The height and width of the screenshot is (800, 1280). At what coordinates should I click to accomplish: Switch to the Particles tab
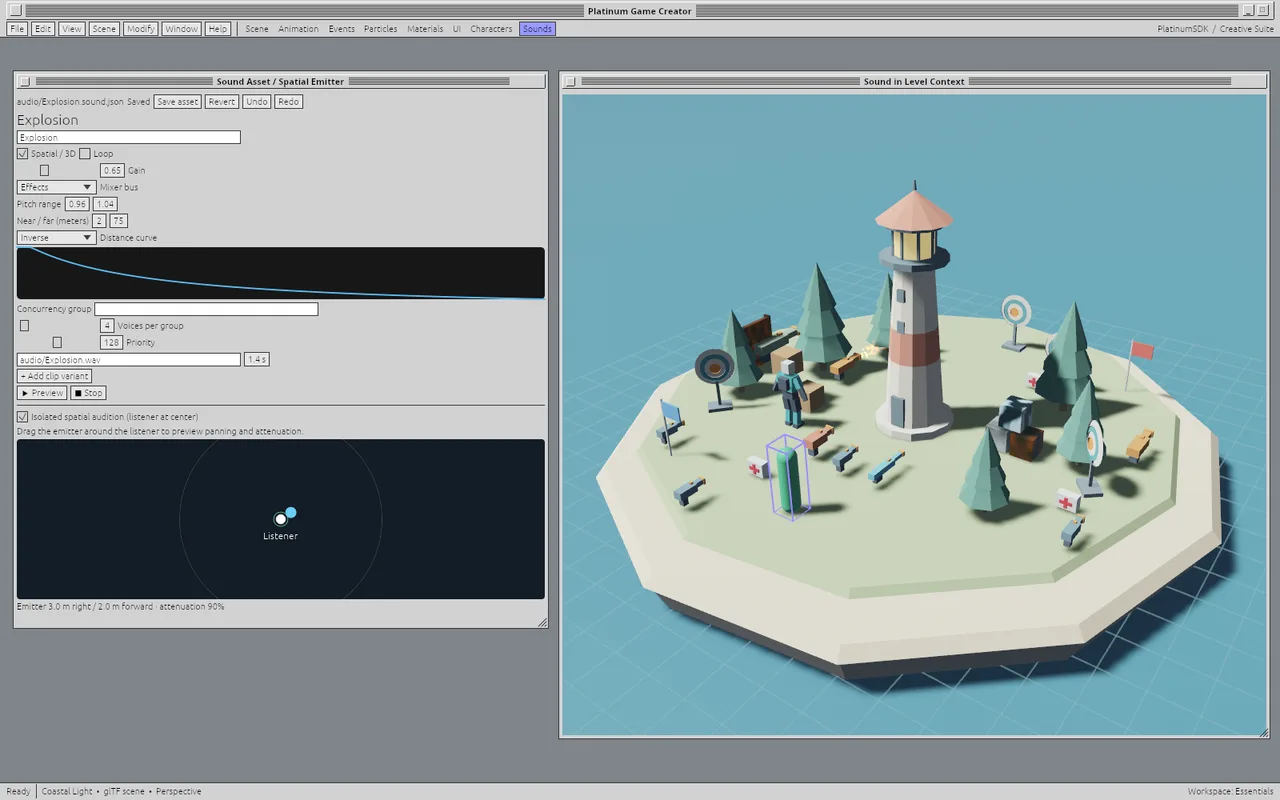381,29
